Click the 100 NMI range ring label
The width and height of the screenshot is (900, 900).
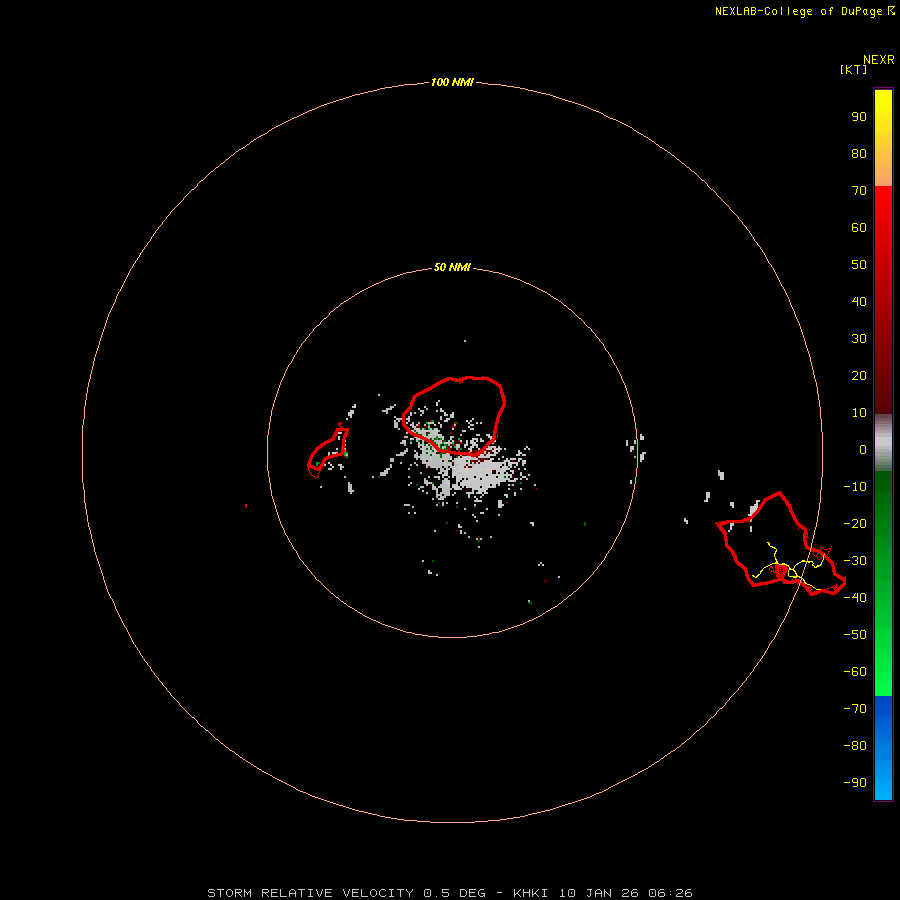[452, 82]
